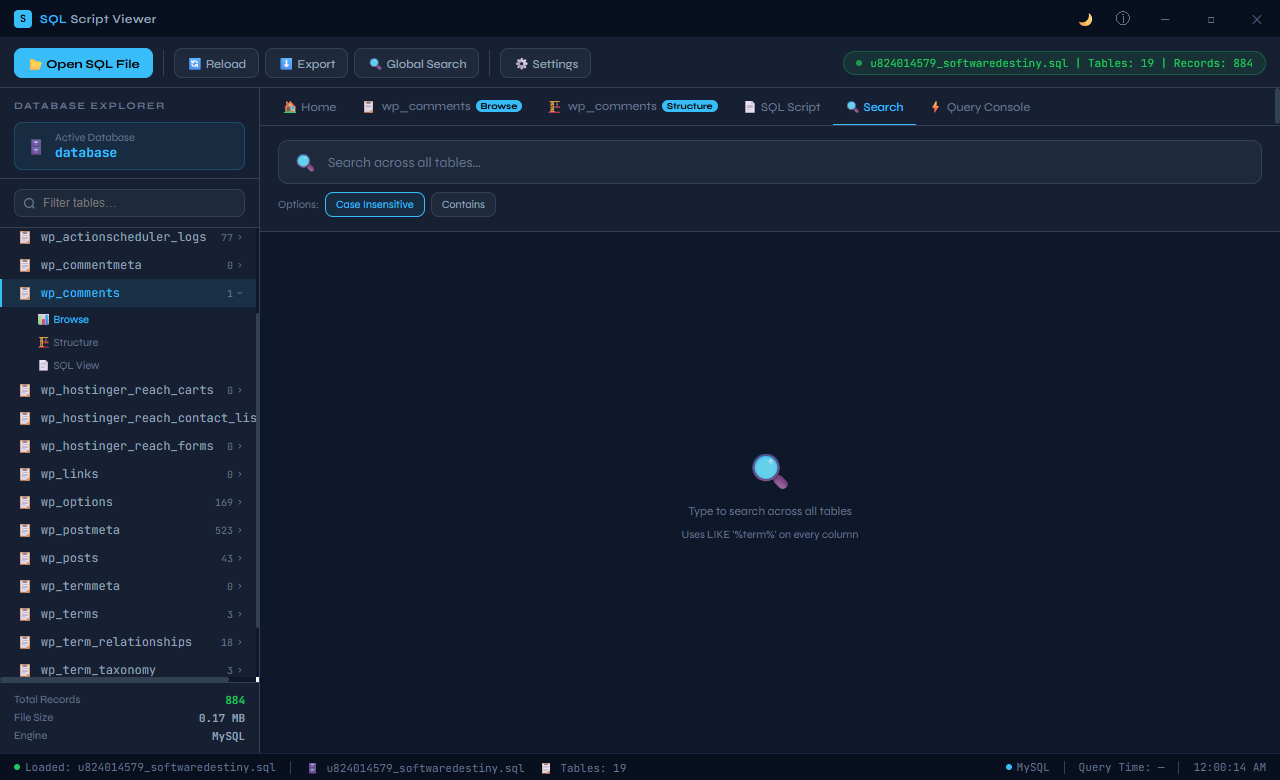This screenshot has width=1280, height=780.
Task: Open the wp_comments Structure tab
Action: tap(633, 107)
